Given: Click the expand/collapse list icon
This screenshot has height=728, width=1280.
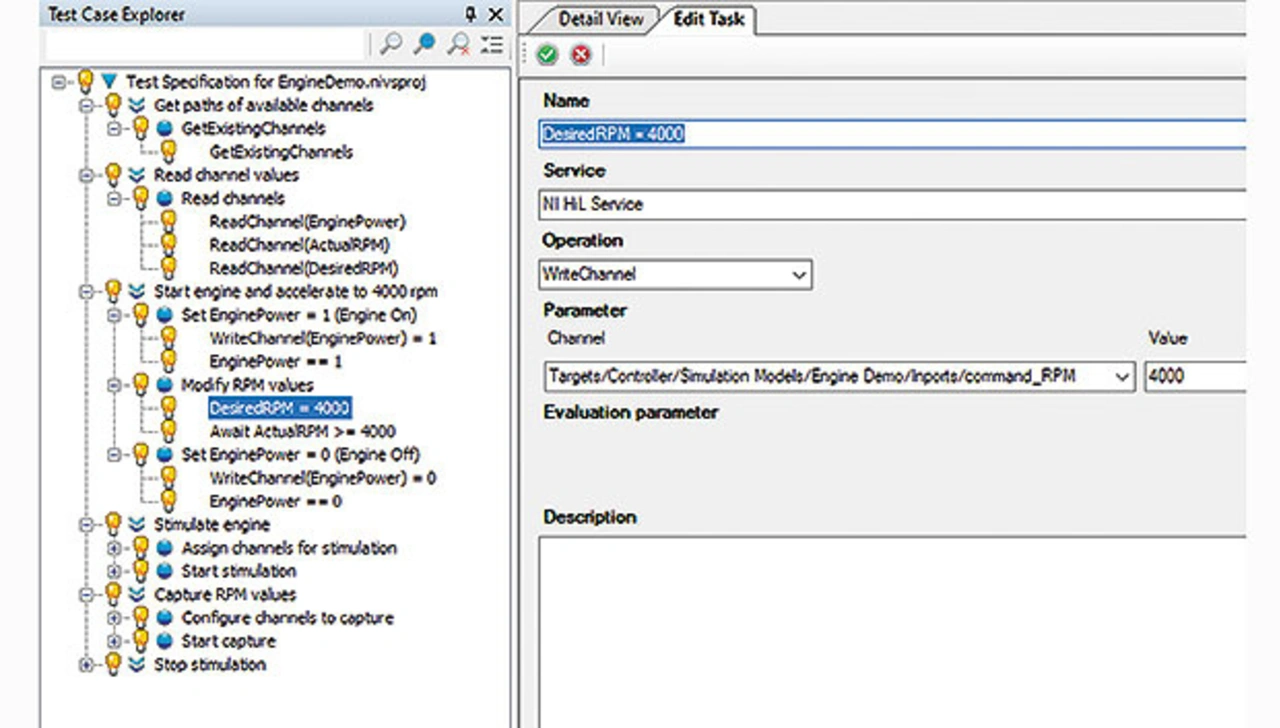Looking at the screenshot, I should pyautogui.click(x=491, y=44).
